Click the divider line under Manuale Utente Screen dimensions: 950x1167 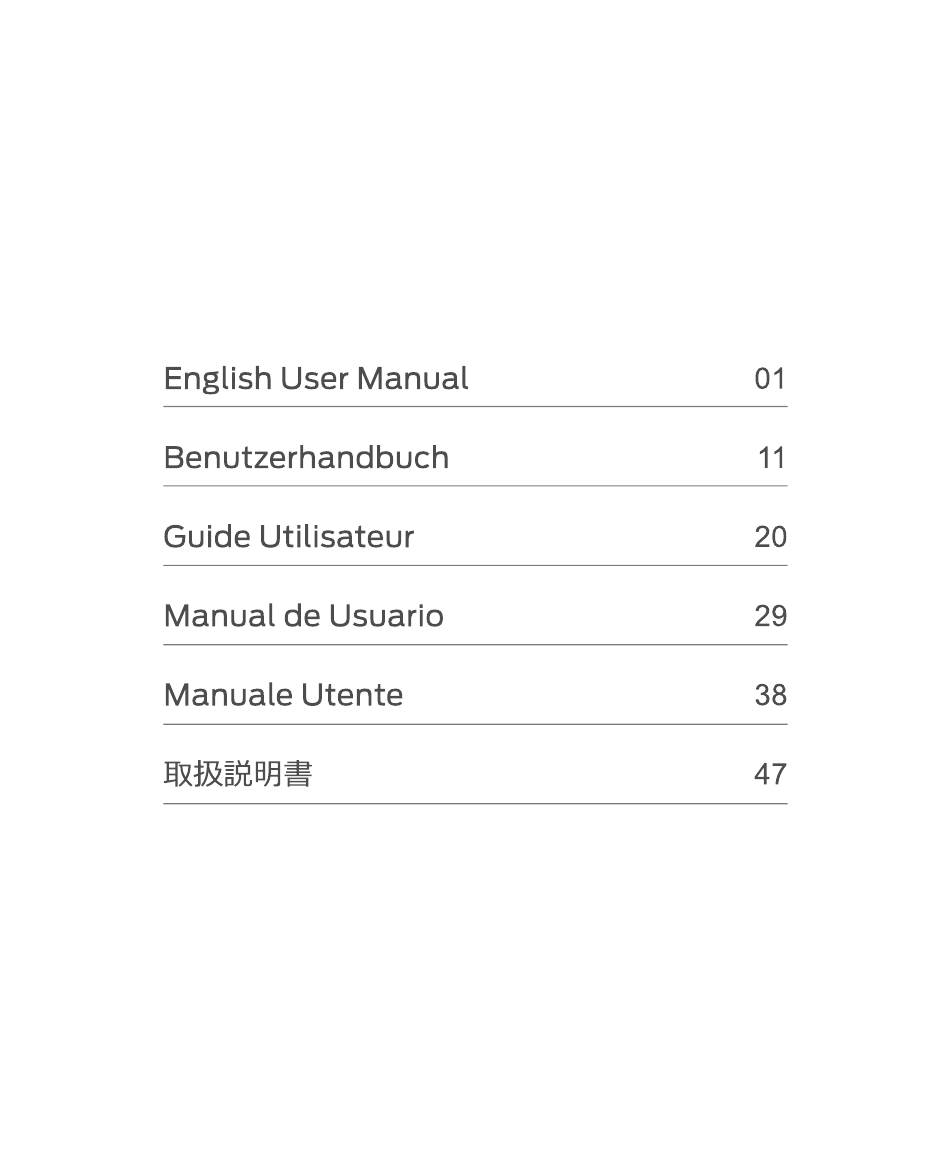click(475, 724)
